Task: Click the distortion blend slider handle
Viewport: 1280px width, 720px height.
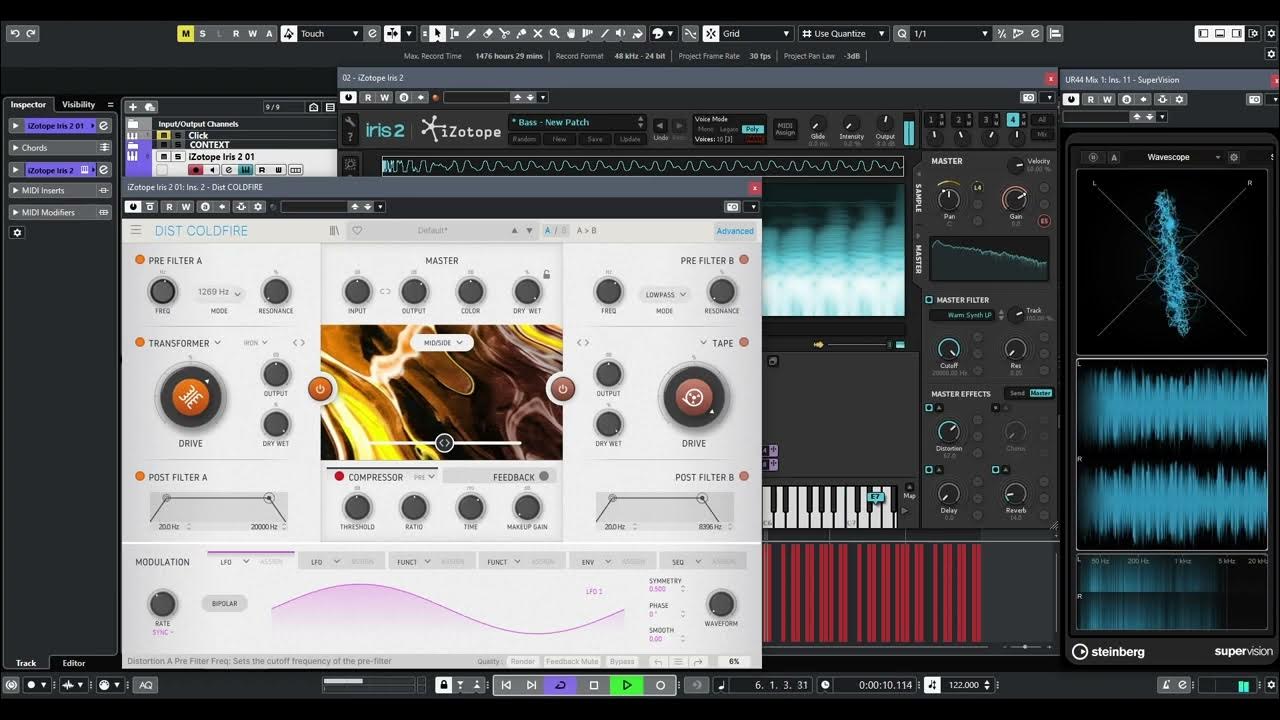Action: 445,443
